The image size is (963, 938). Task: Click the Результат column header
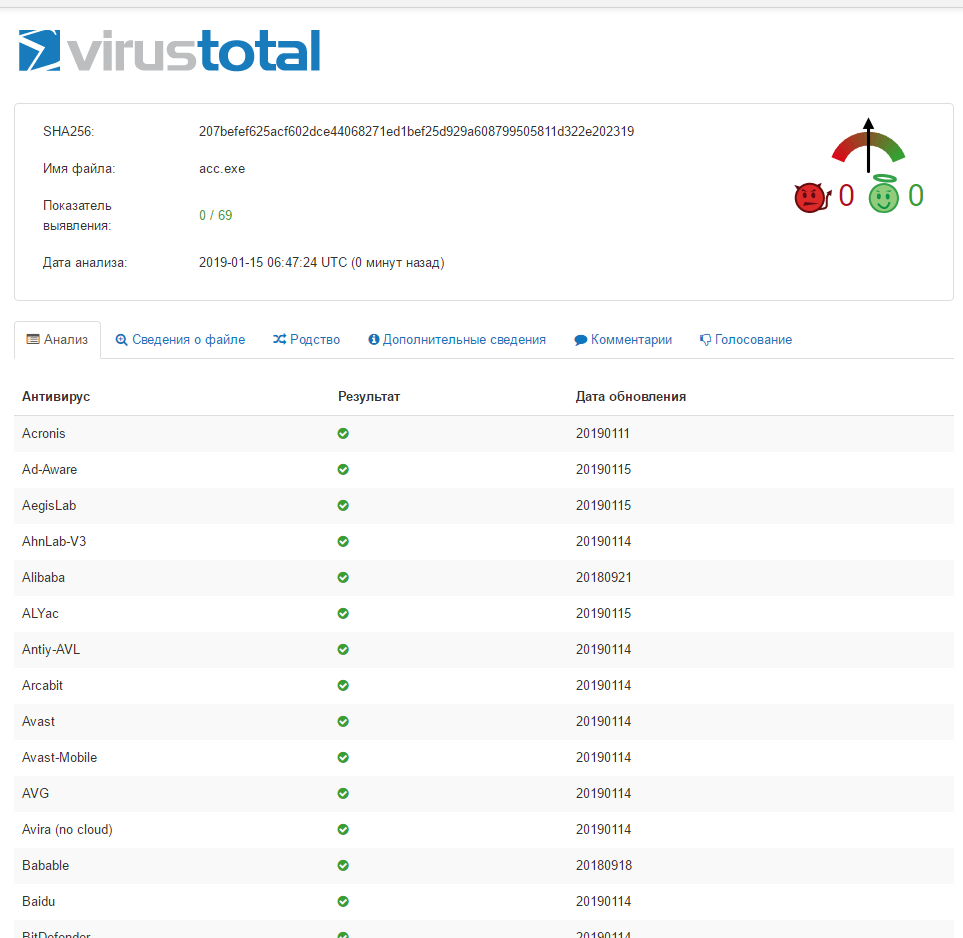click(369, 397)
